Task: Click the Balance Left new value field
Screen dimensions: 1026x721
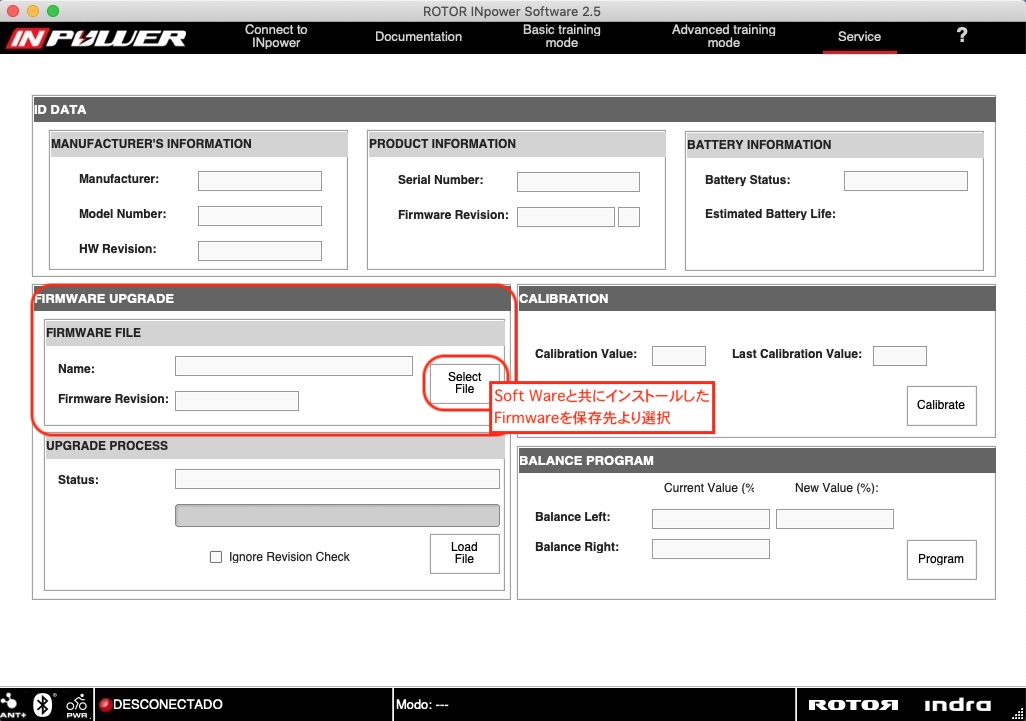Action: tap(834, 519)
